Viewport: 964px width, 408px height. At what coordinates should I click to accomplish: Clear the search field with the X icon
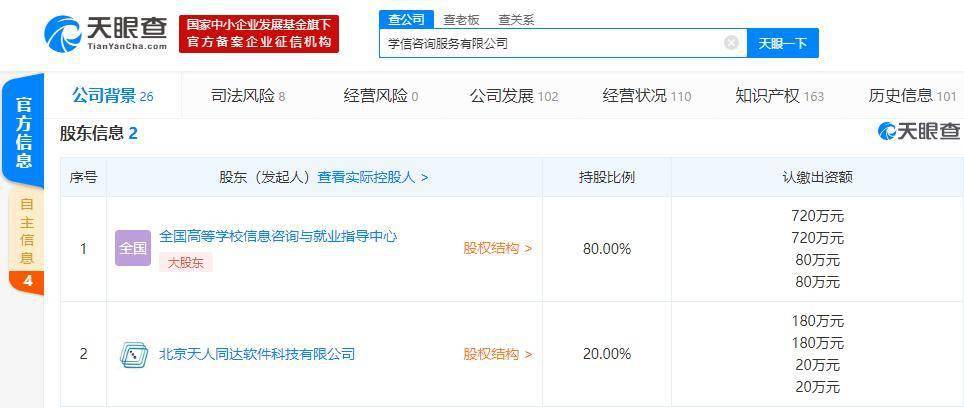click(731, 43)
